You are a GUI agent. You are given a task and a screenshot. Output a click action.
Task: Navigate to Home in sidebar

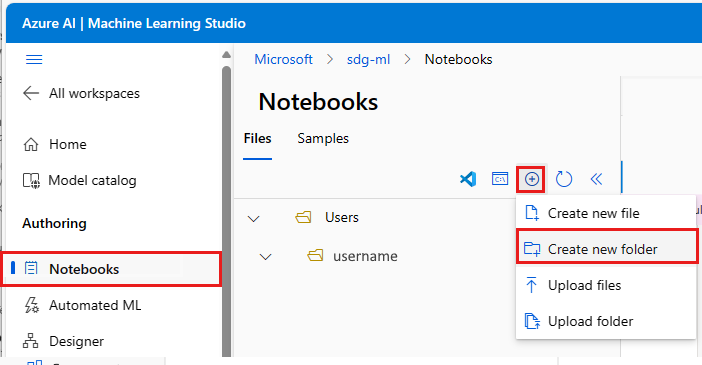point(68,144)
